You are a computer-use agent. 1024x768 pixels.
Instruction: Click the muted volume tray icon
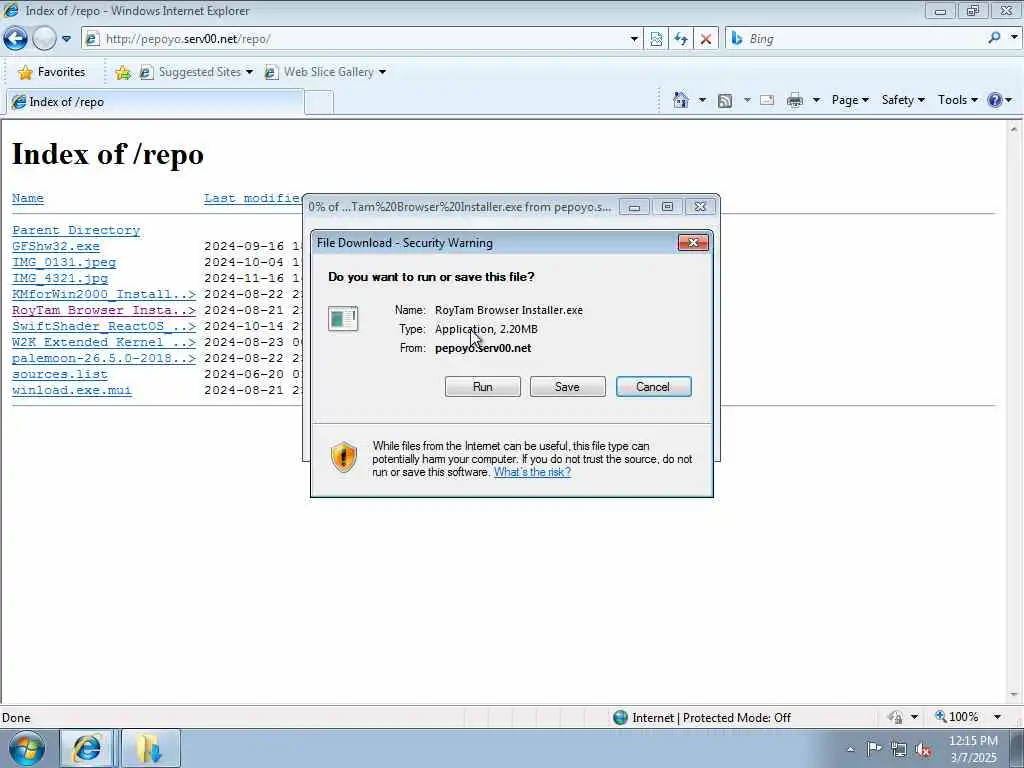[x=923, y=749]
